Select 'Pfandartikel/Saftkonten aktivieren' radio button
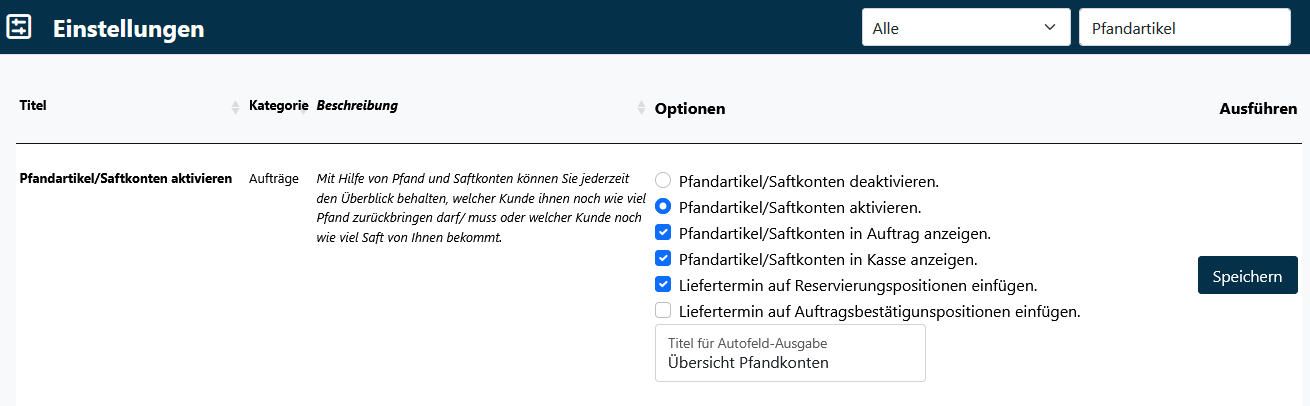The height and width of the screenshot is (406, 1310). (x=663, y=207)
